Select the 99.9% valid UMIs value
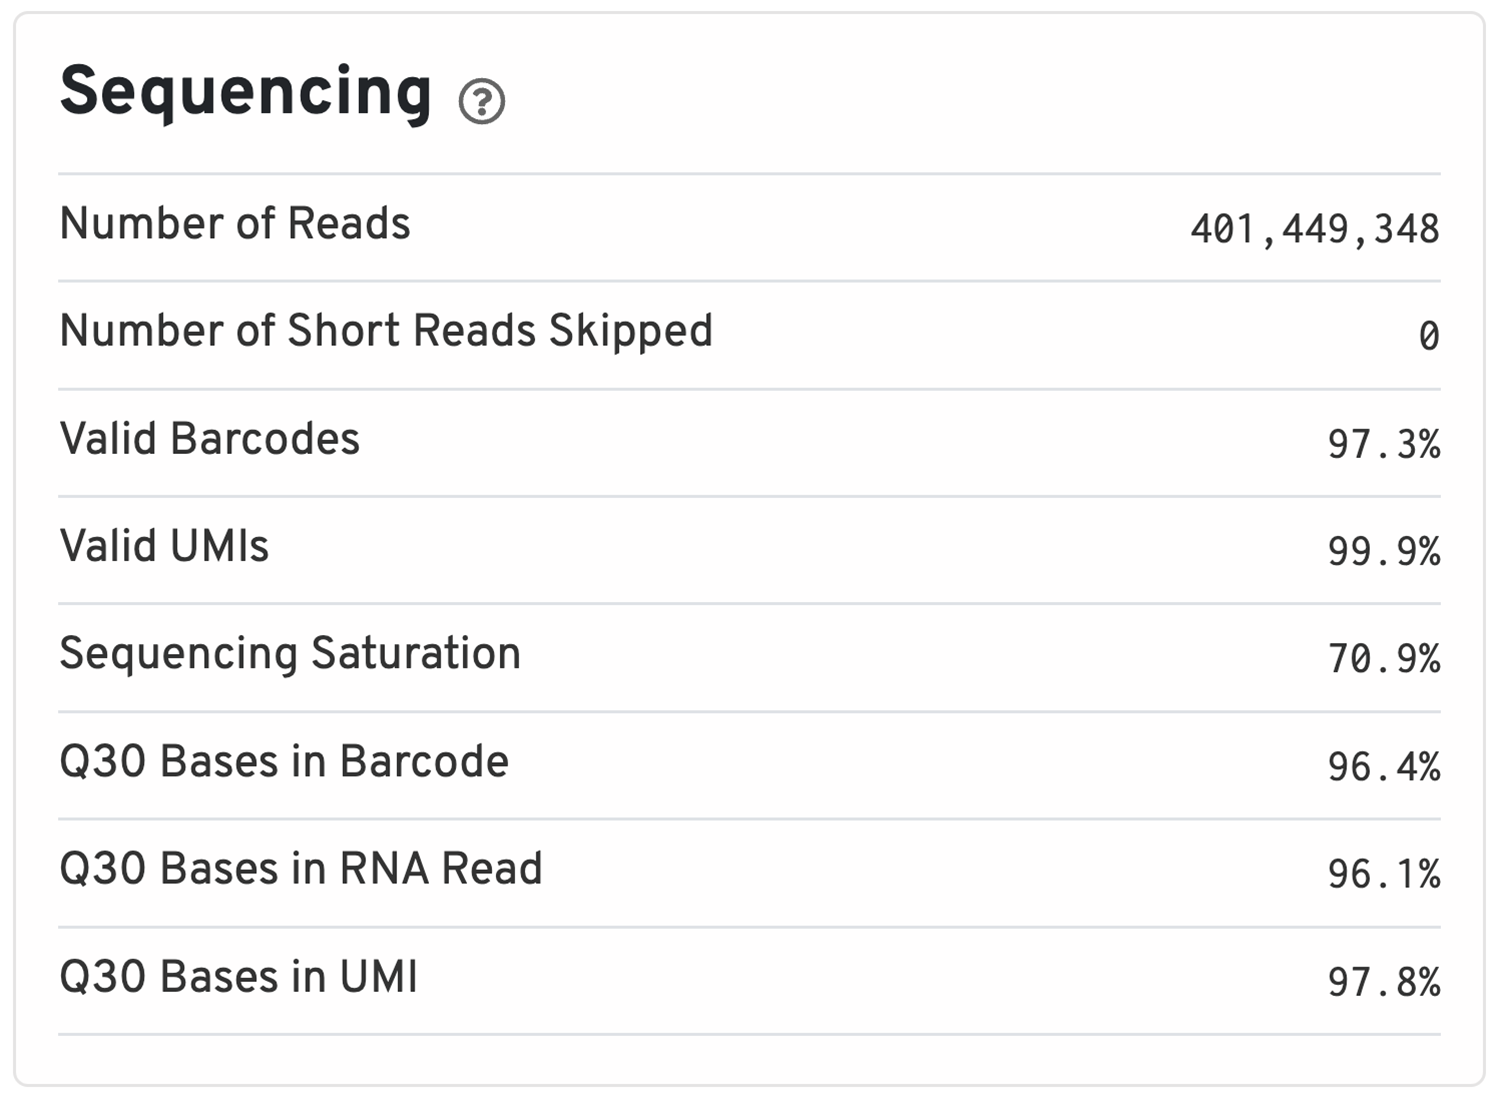 point(1383,552)
